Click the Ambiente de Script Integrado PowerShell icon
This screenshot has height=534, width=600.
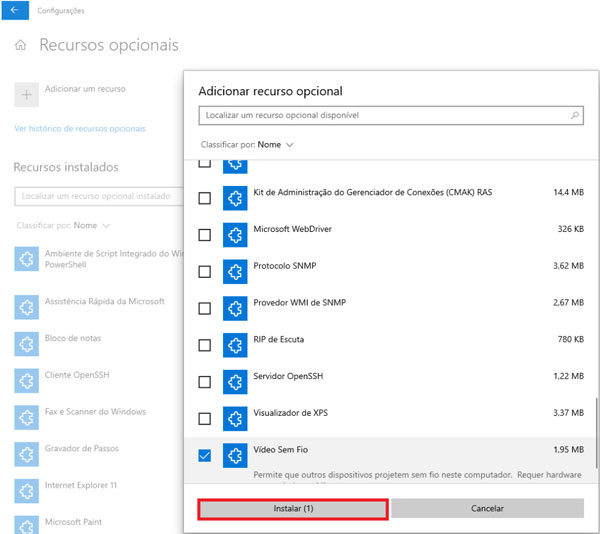(x=26, y=259)
